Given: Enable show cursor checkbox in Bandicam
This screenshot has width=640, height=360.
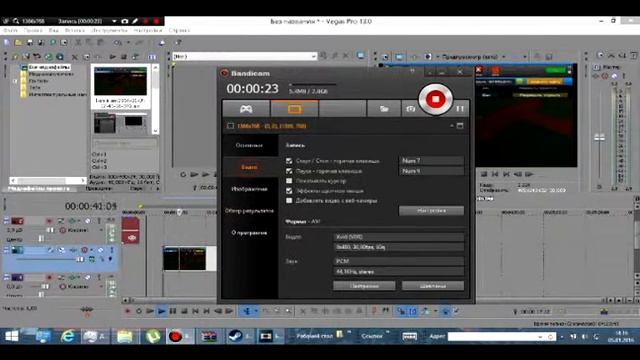Looking at the screenshot, I should [289, 181].
